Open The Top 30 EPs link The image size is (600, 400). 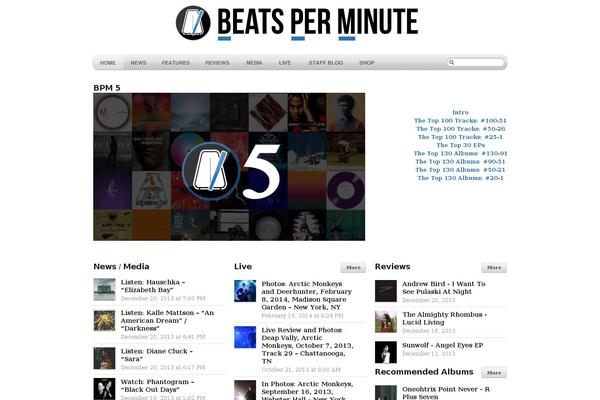(x=460, y=145)
